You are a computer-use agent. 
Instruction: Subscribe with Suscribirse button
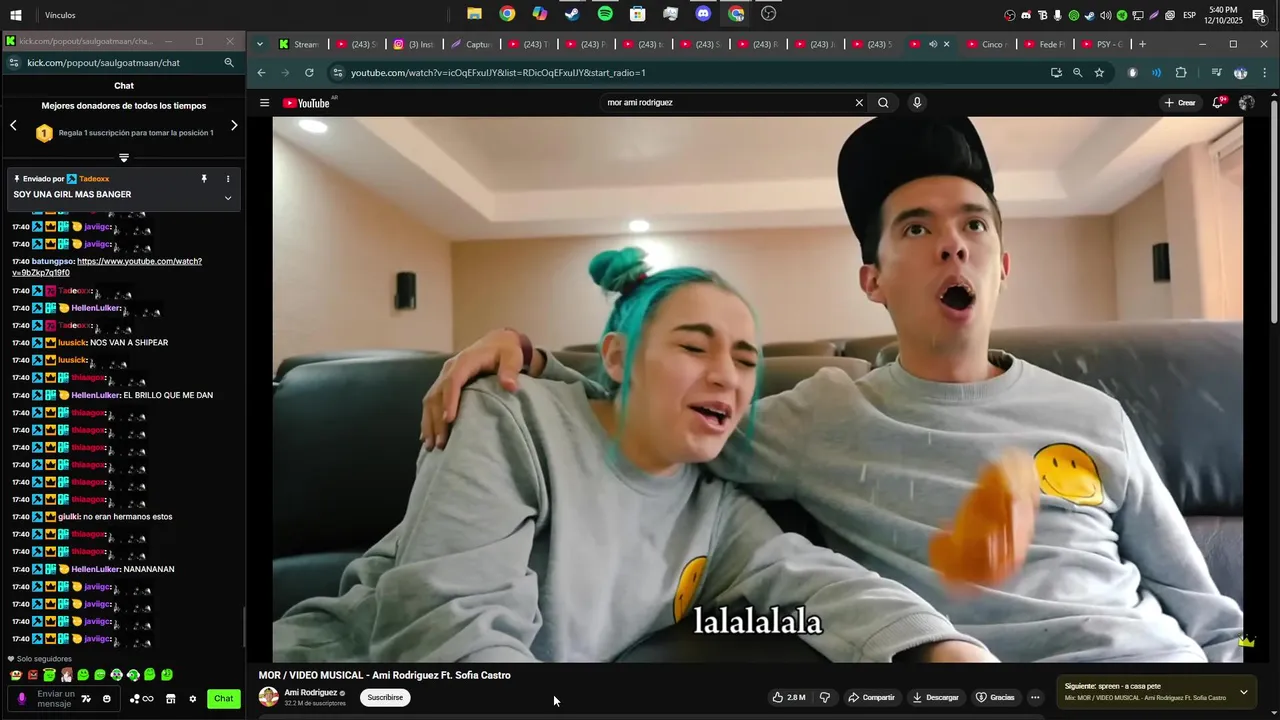coord(385,697)
